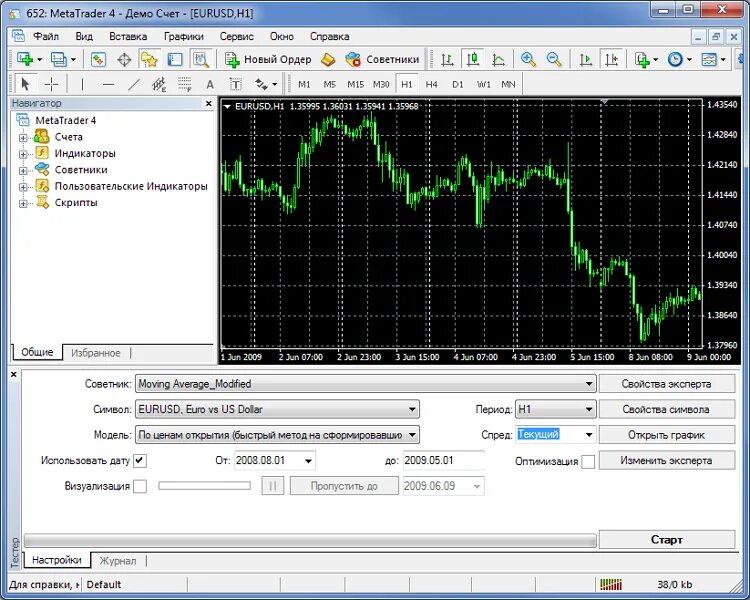750x600 pixels.
Task: Open the new chart icon
Action: coord(24,59)
